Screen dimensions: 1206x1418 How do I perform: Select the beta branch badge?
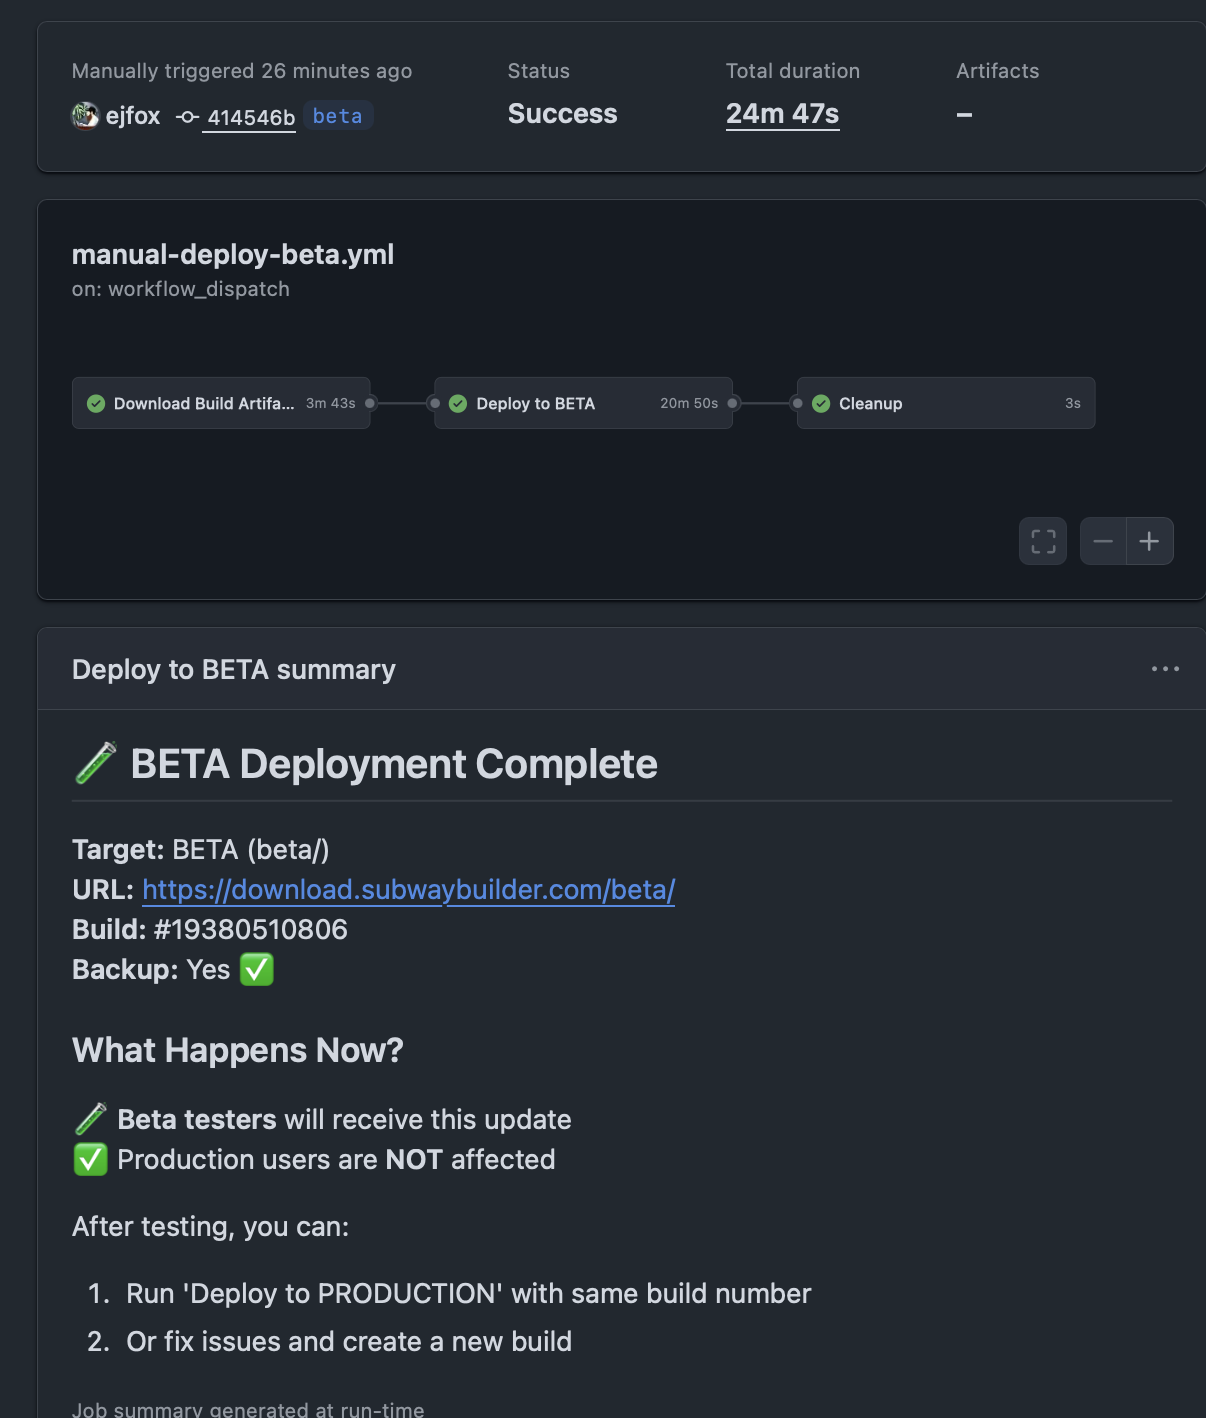pyautogui.click(x=337, y=115)
